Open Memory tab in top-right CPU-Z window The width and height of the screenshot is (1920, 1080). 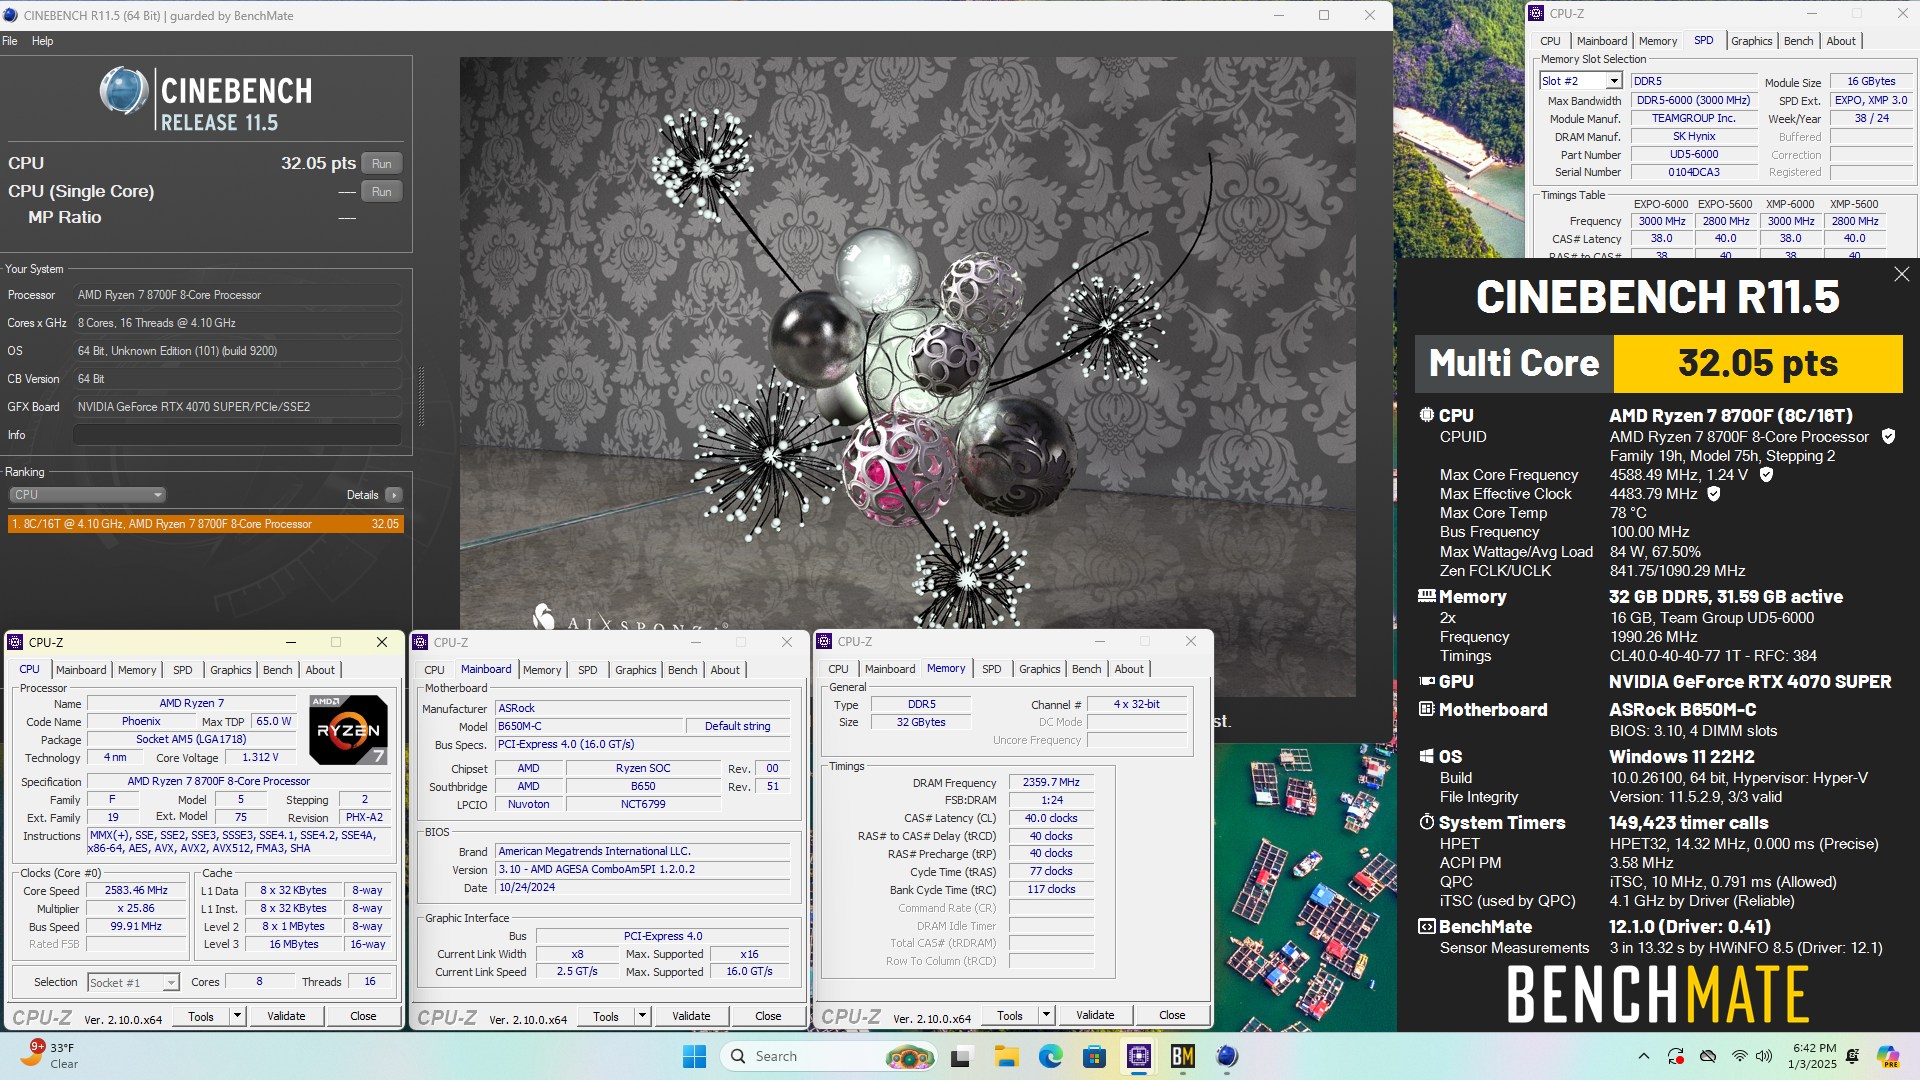coord(1658,41)
